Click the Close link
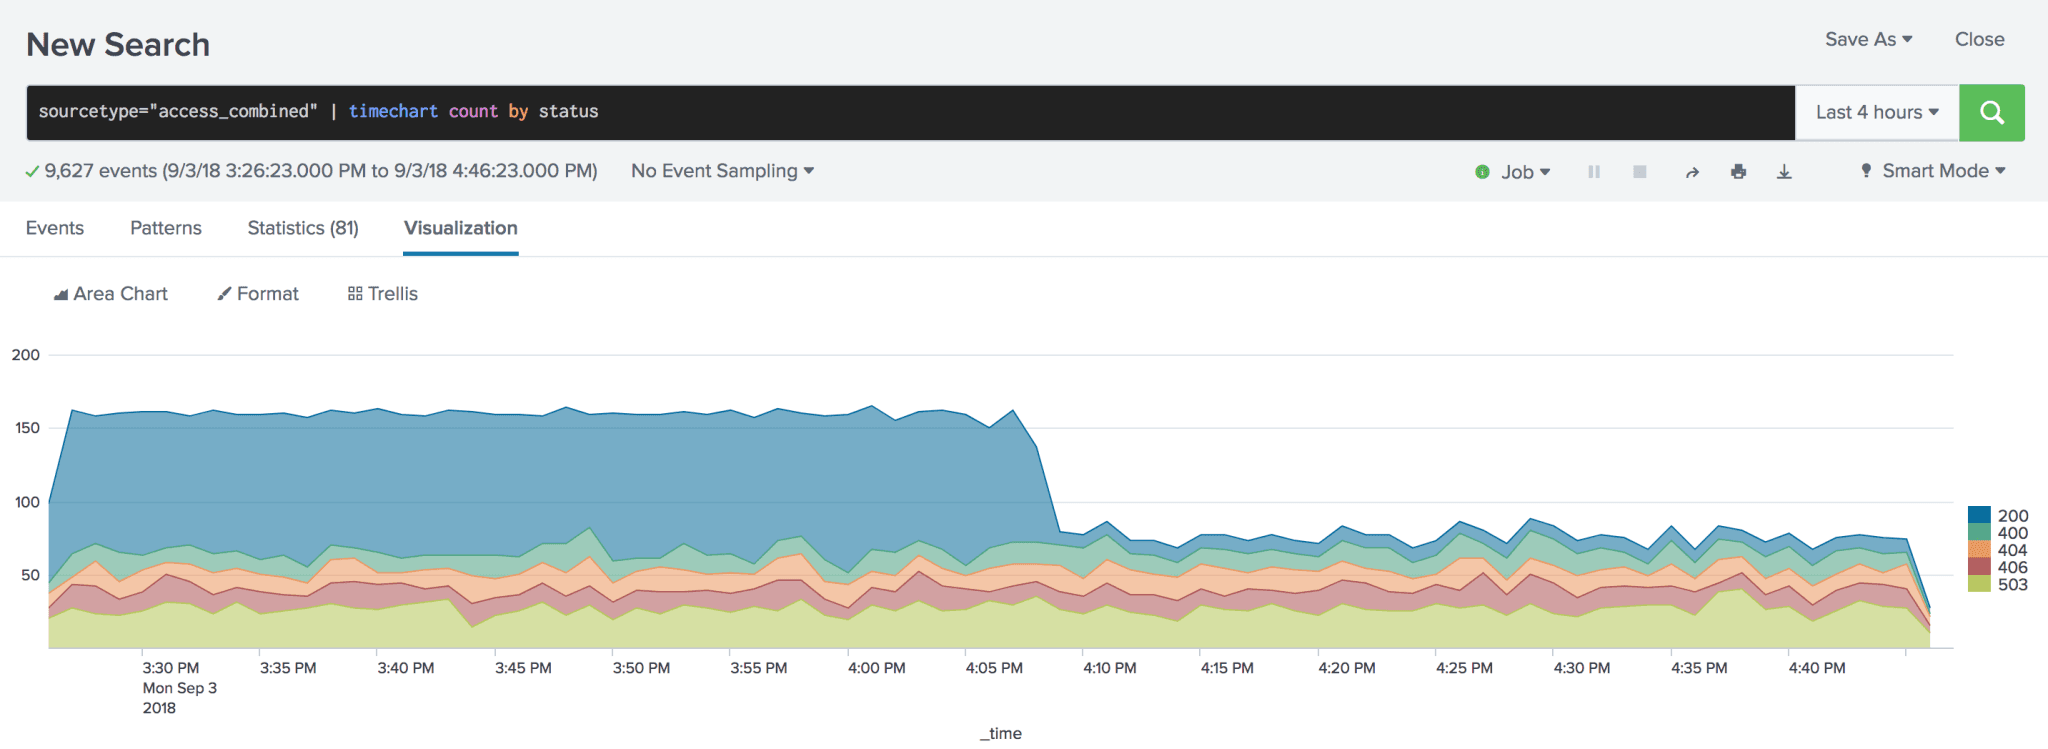Image resolution: width=2048 pixels, height=749 pixels. pos(1979,40)
